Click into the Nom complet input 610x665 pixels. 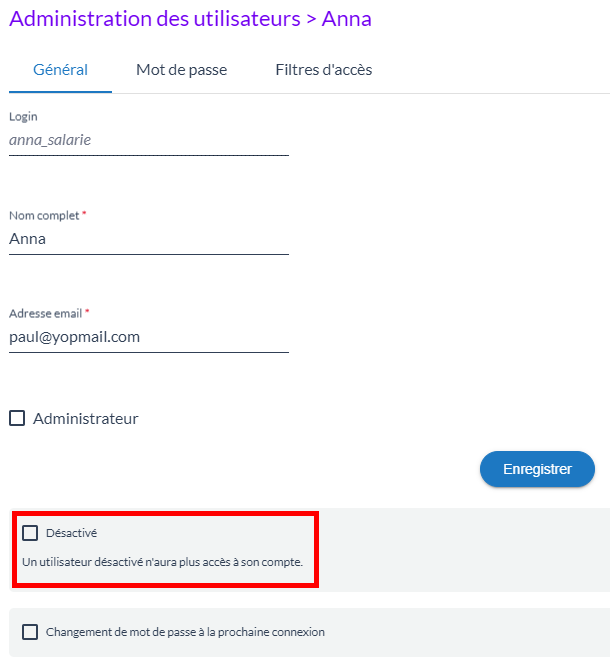148,239
